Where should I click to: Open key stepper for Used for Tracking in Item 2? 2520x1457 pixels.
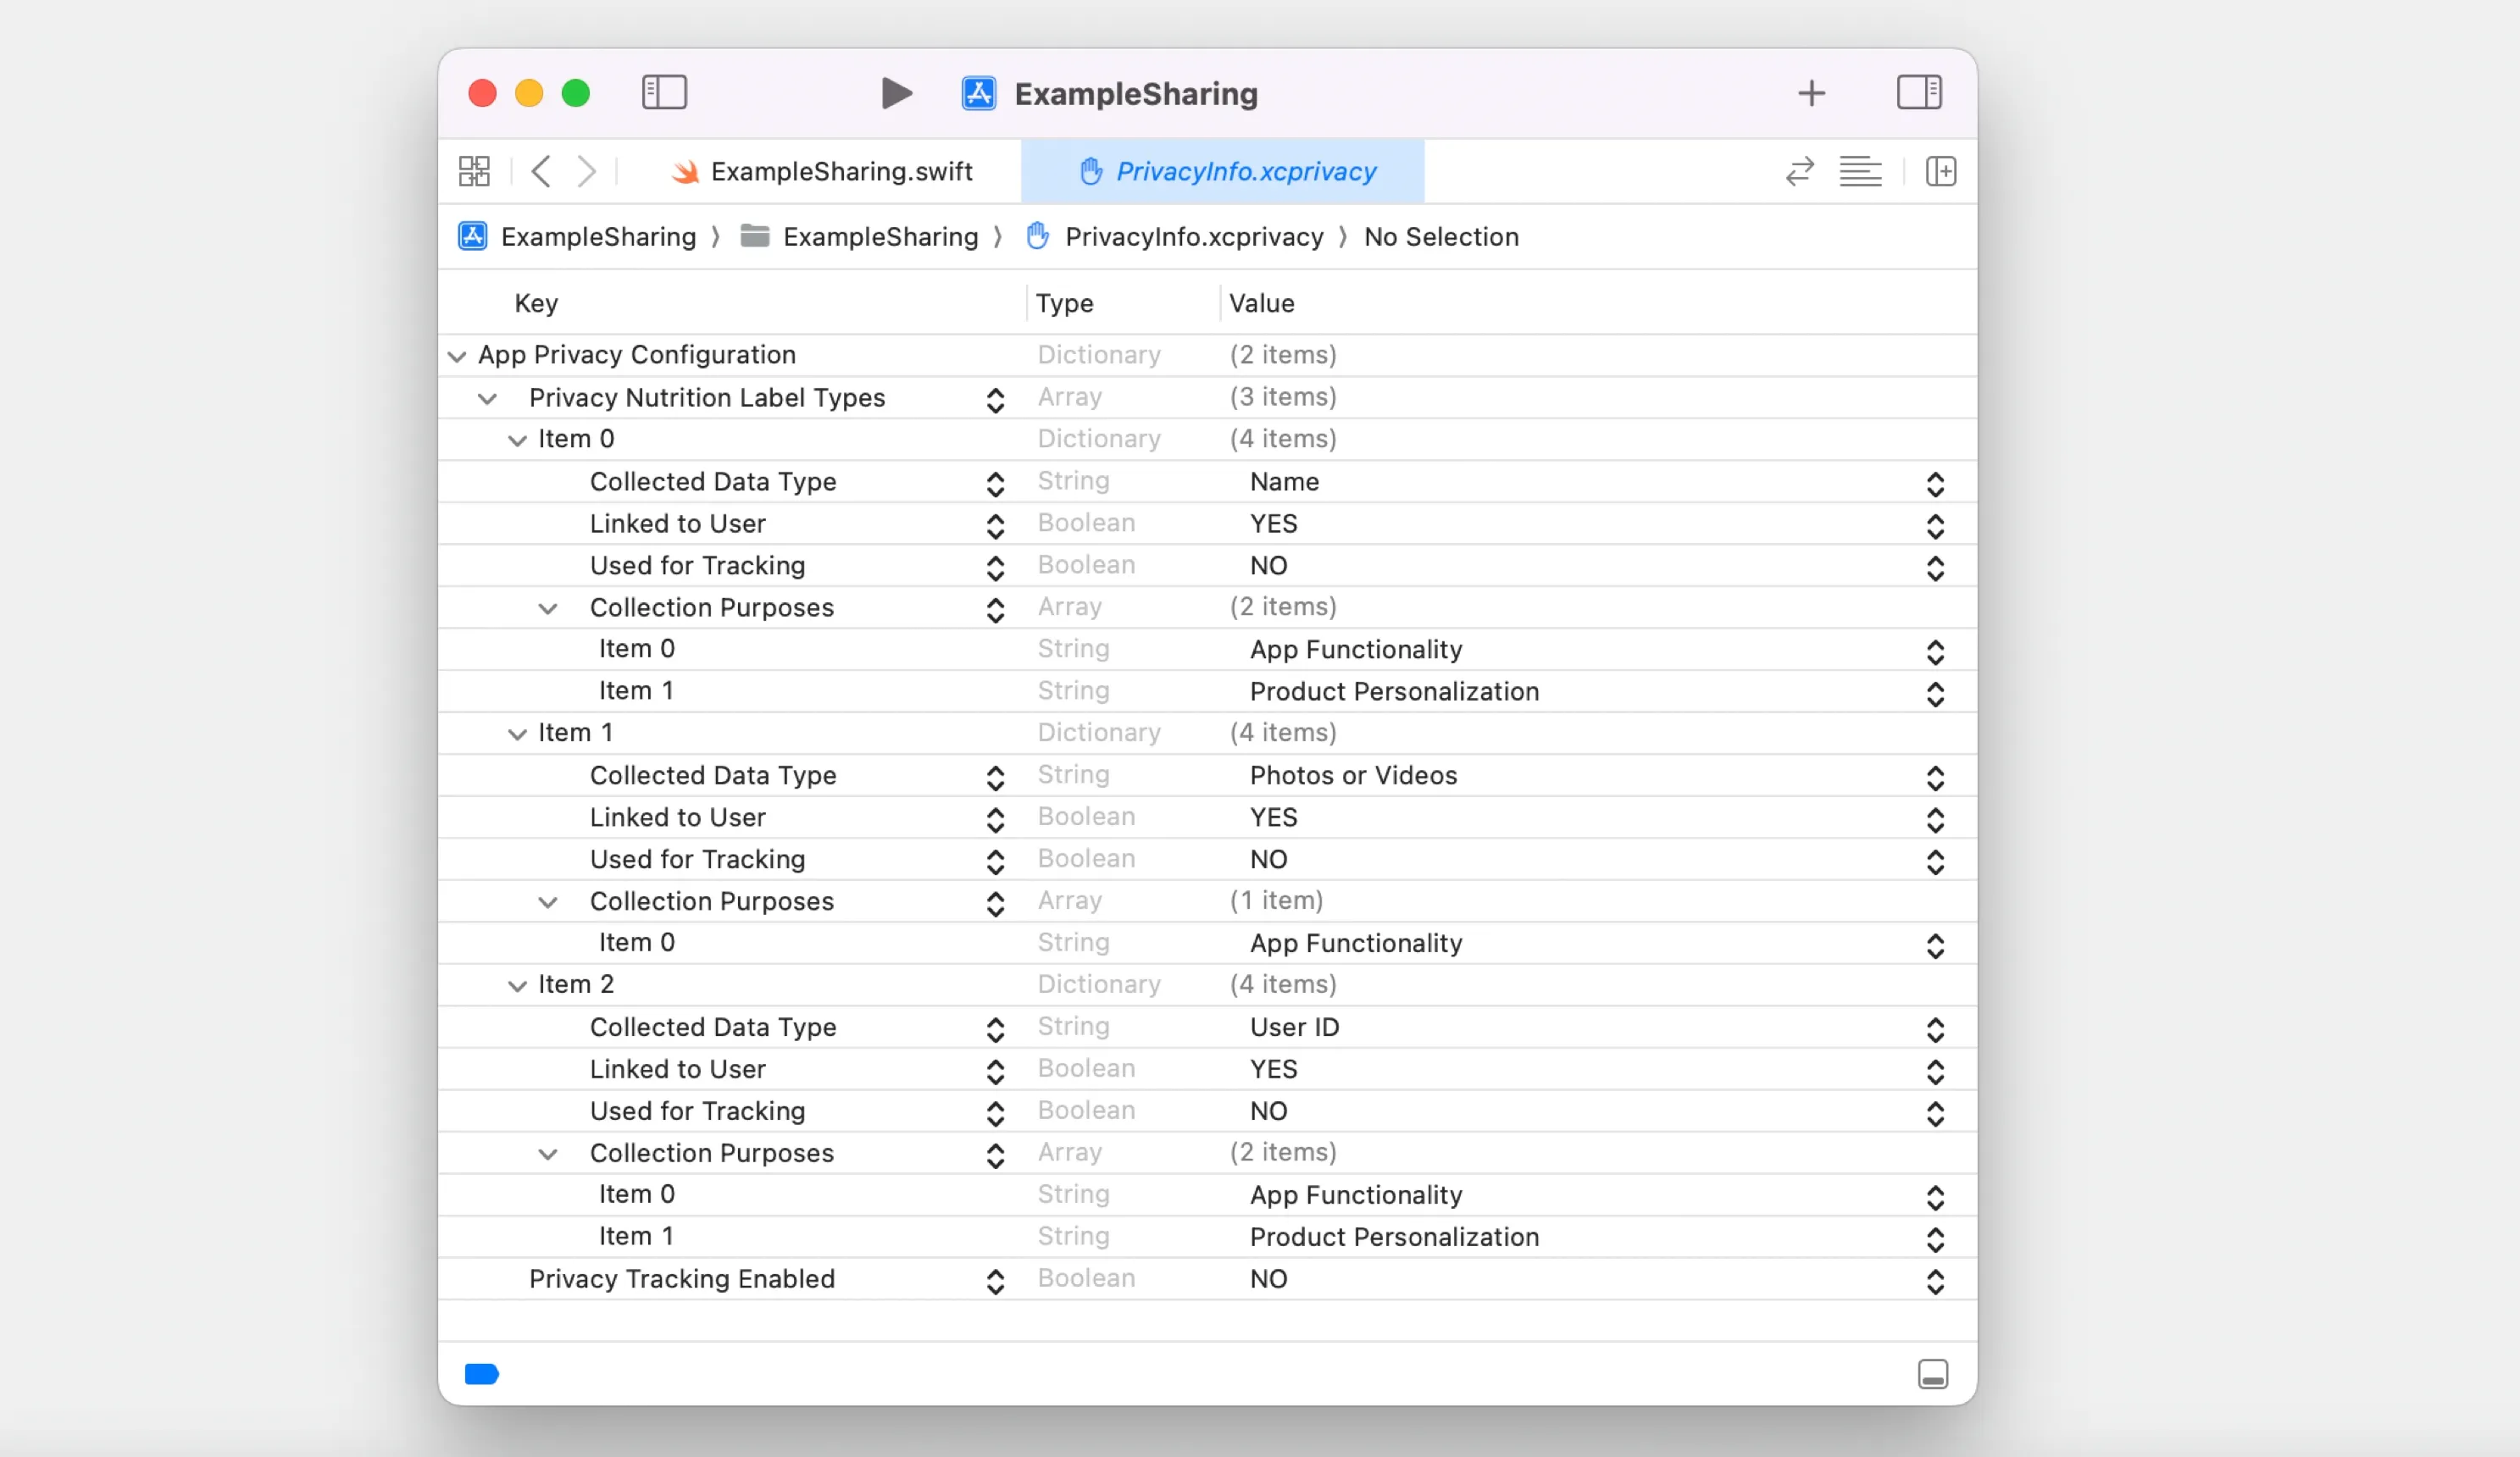click(x=995, y=1114)
